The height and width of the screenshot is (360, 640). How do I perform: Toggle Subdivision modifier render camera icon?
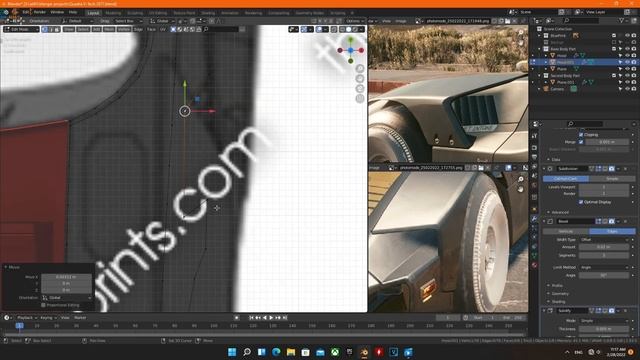(611, 169)
